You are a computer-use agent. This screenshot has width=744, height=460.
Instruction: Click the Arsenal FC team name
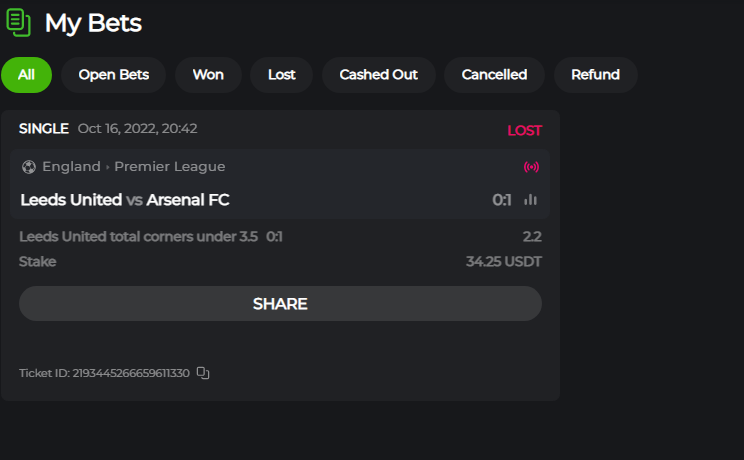[188, 200]
